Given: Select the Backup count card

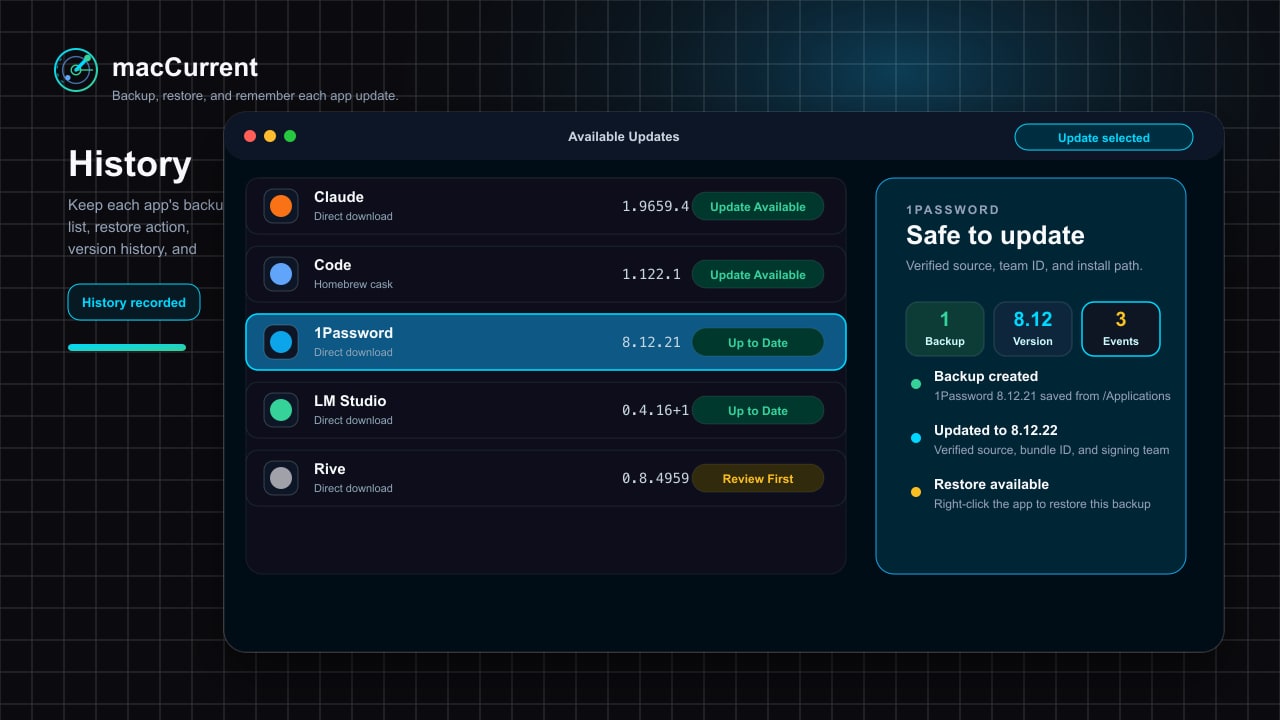Looking at the screenshot, I should [x=945, y=329].
